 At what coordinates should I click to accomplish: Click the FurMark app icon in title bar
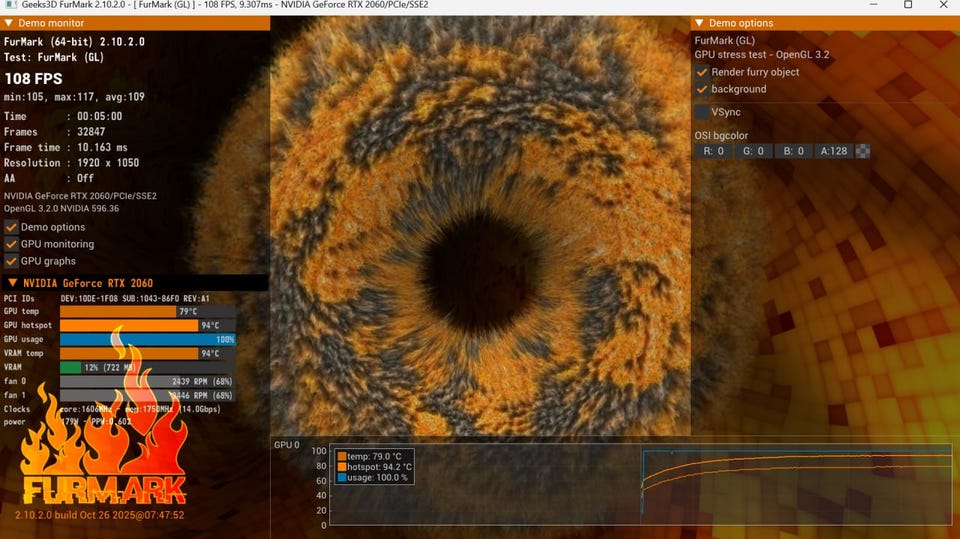tap(10, 5)
